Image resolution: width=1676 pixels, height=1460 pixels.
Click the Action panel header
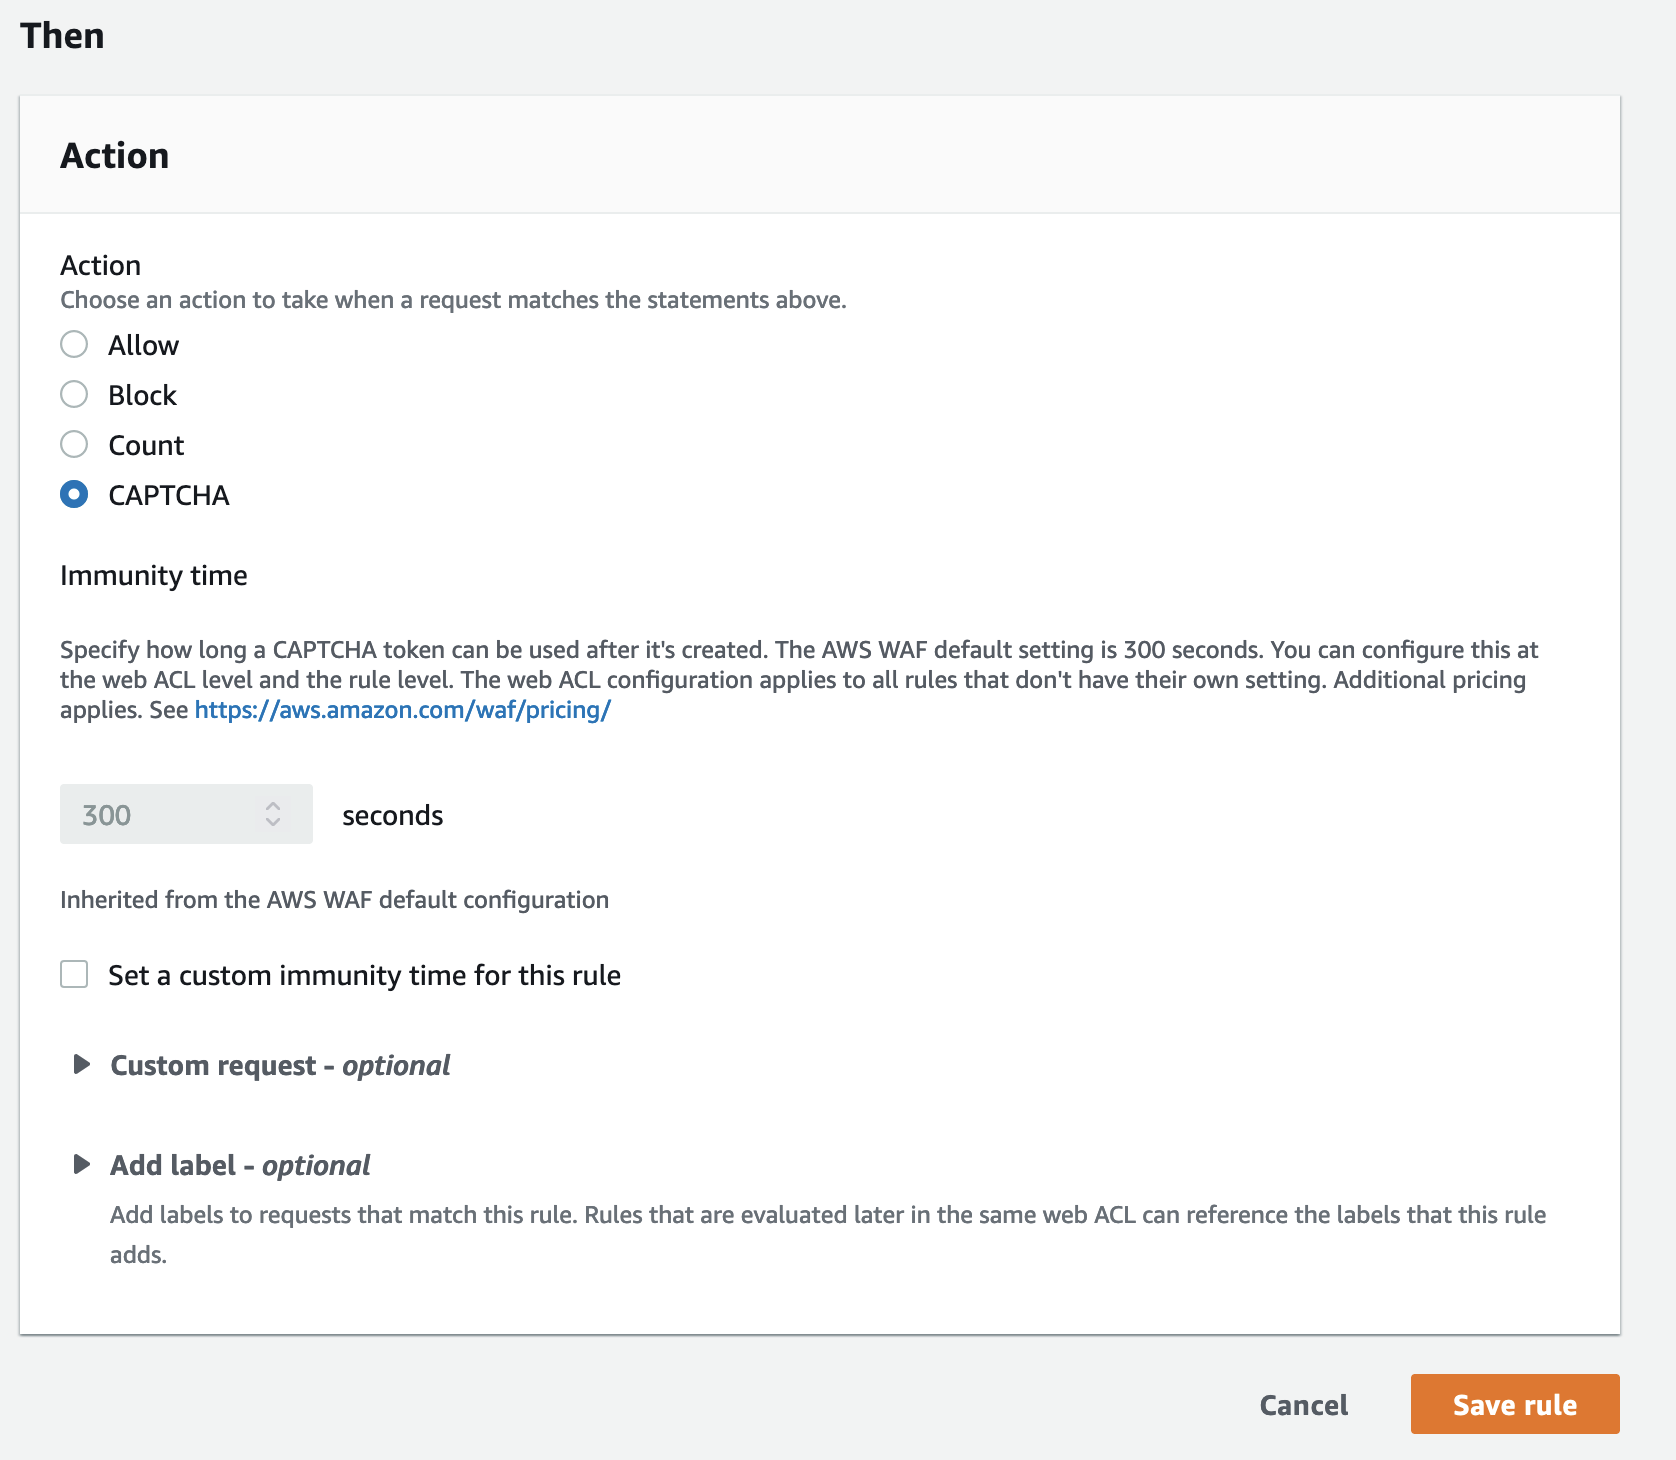tap(115, 156)
